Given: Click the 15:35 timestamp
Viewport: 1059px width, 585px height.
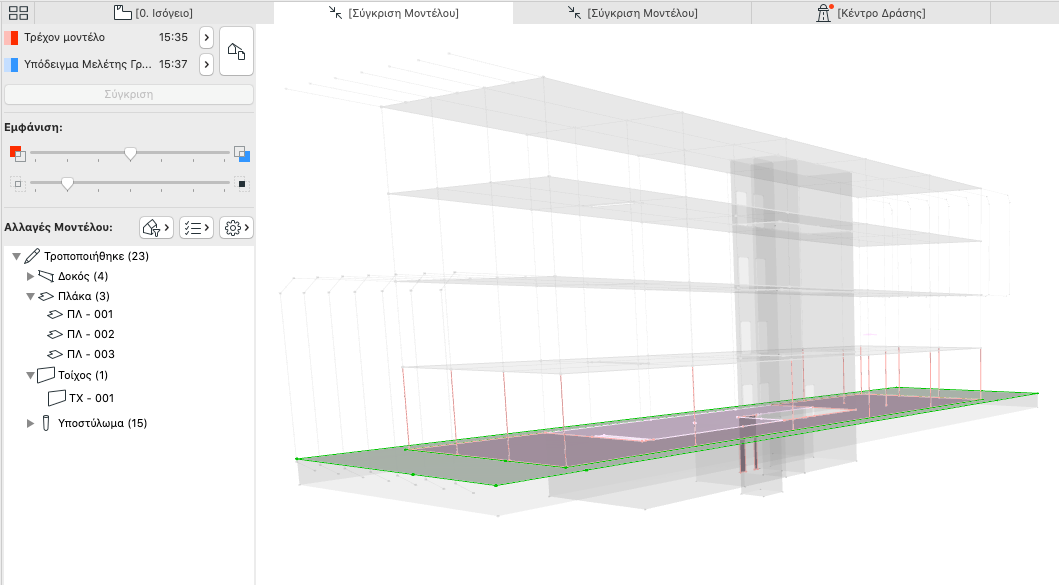Looking at the screenshot, I should pos(173,38).
